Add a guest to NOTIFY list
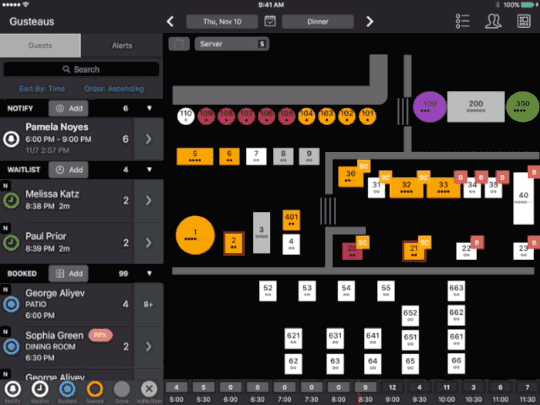 pos(68,108)
